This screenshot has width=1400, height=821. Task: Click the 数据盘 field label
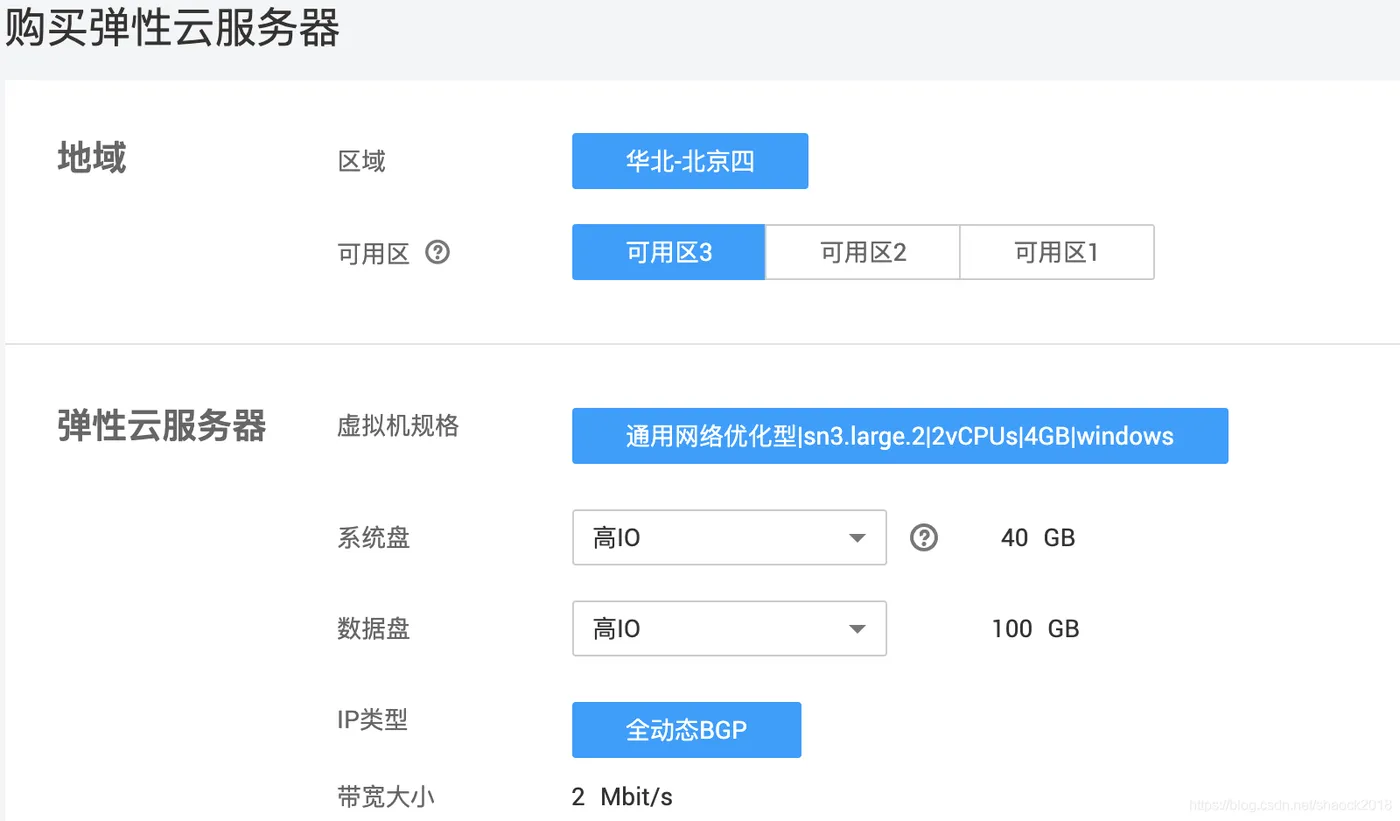click(373, 629)
